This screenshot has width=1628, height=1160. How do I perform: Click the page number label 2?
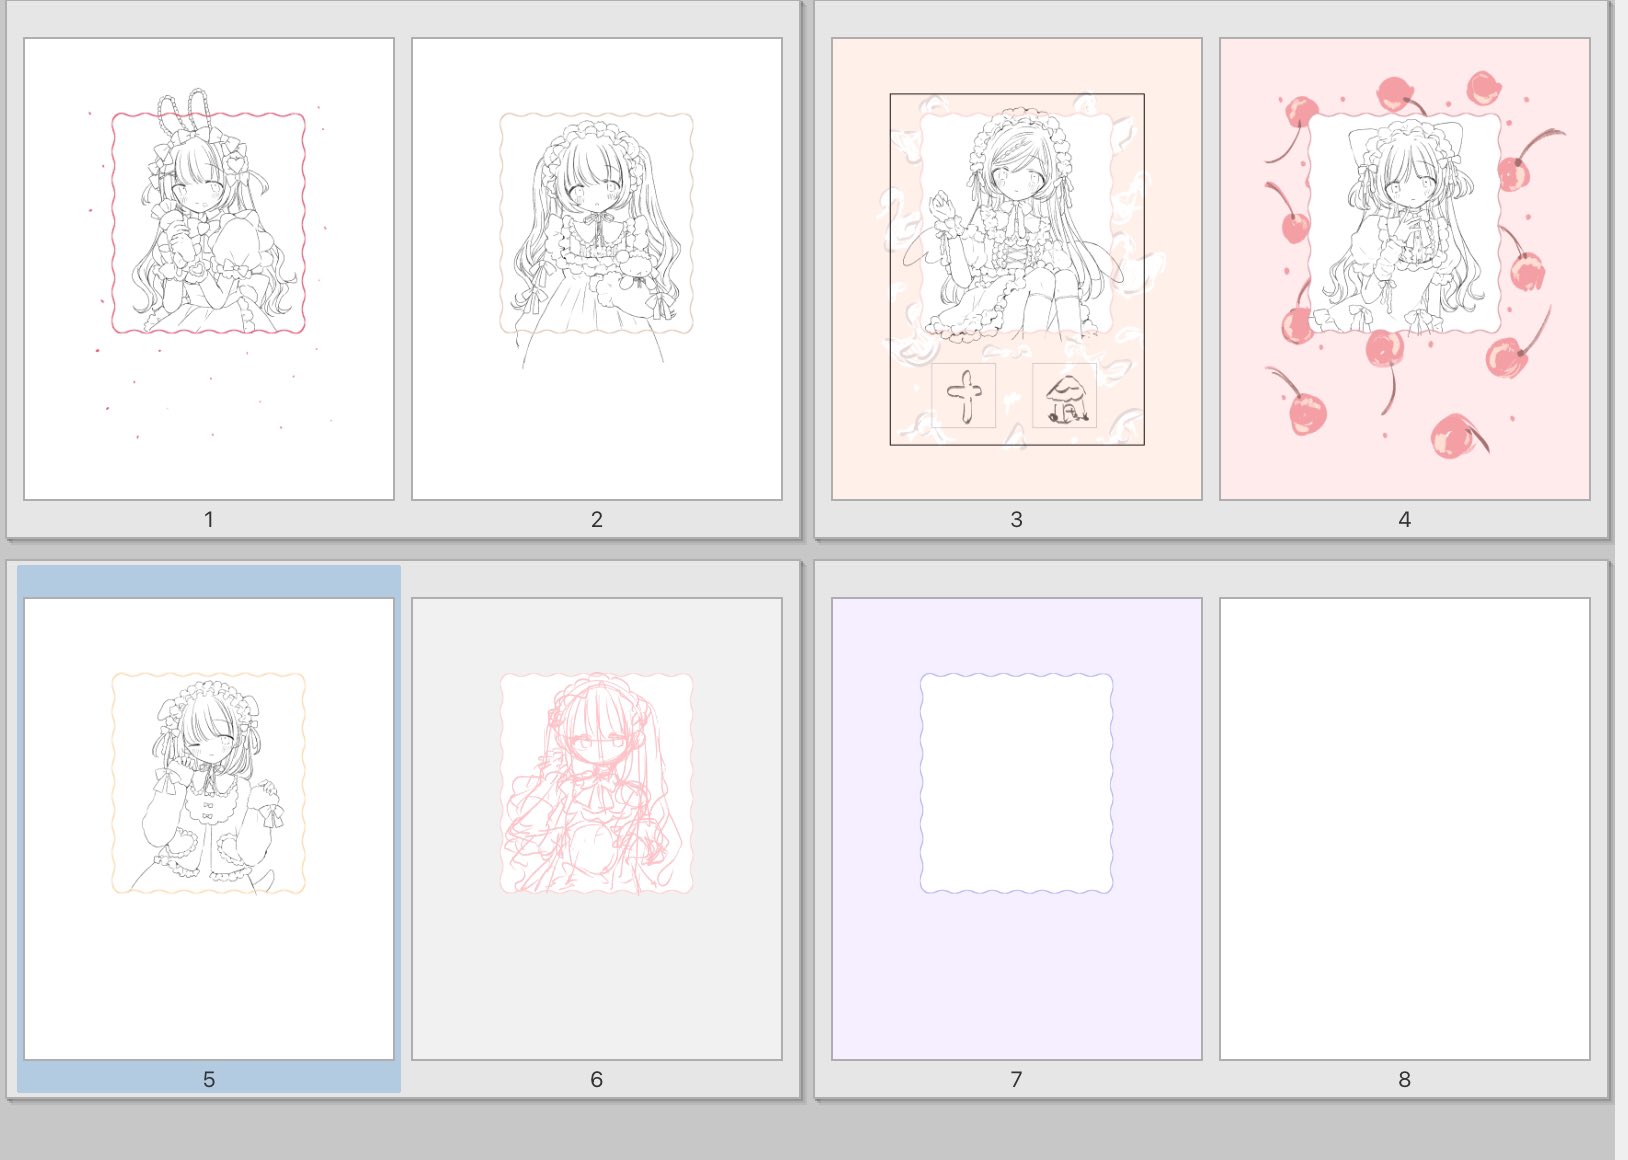(x=596, y=519)
